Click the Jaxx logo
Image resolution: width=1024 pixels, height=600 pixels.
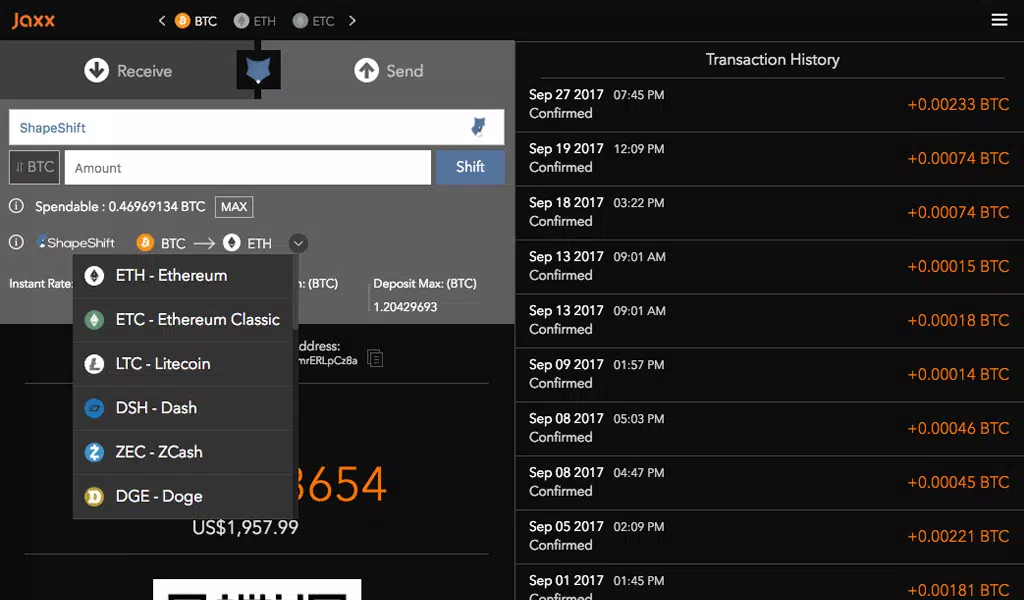(x=33, y=20)
